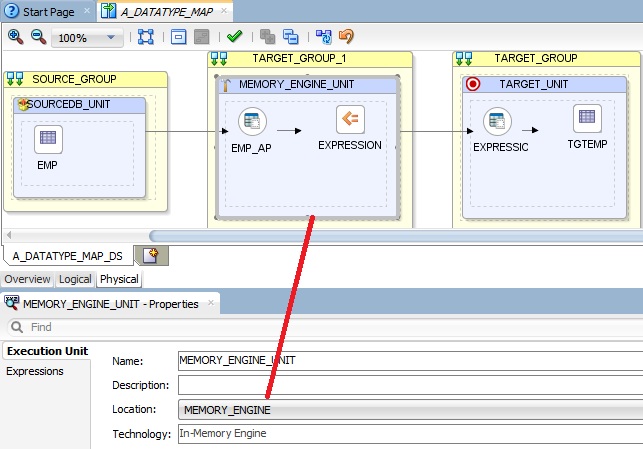This screenshot has height=449, width=643.
Task: Click the fit-to-window toolbar icon
Action: 145,37
